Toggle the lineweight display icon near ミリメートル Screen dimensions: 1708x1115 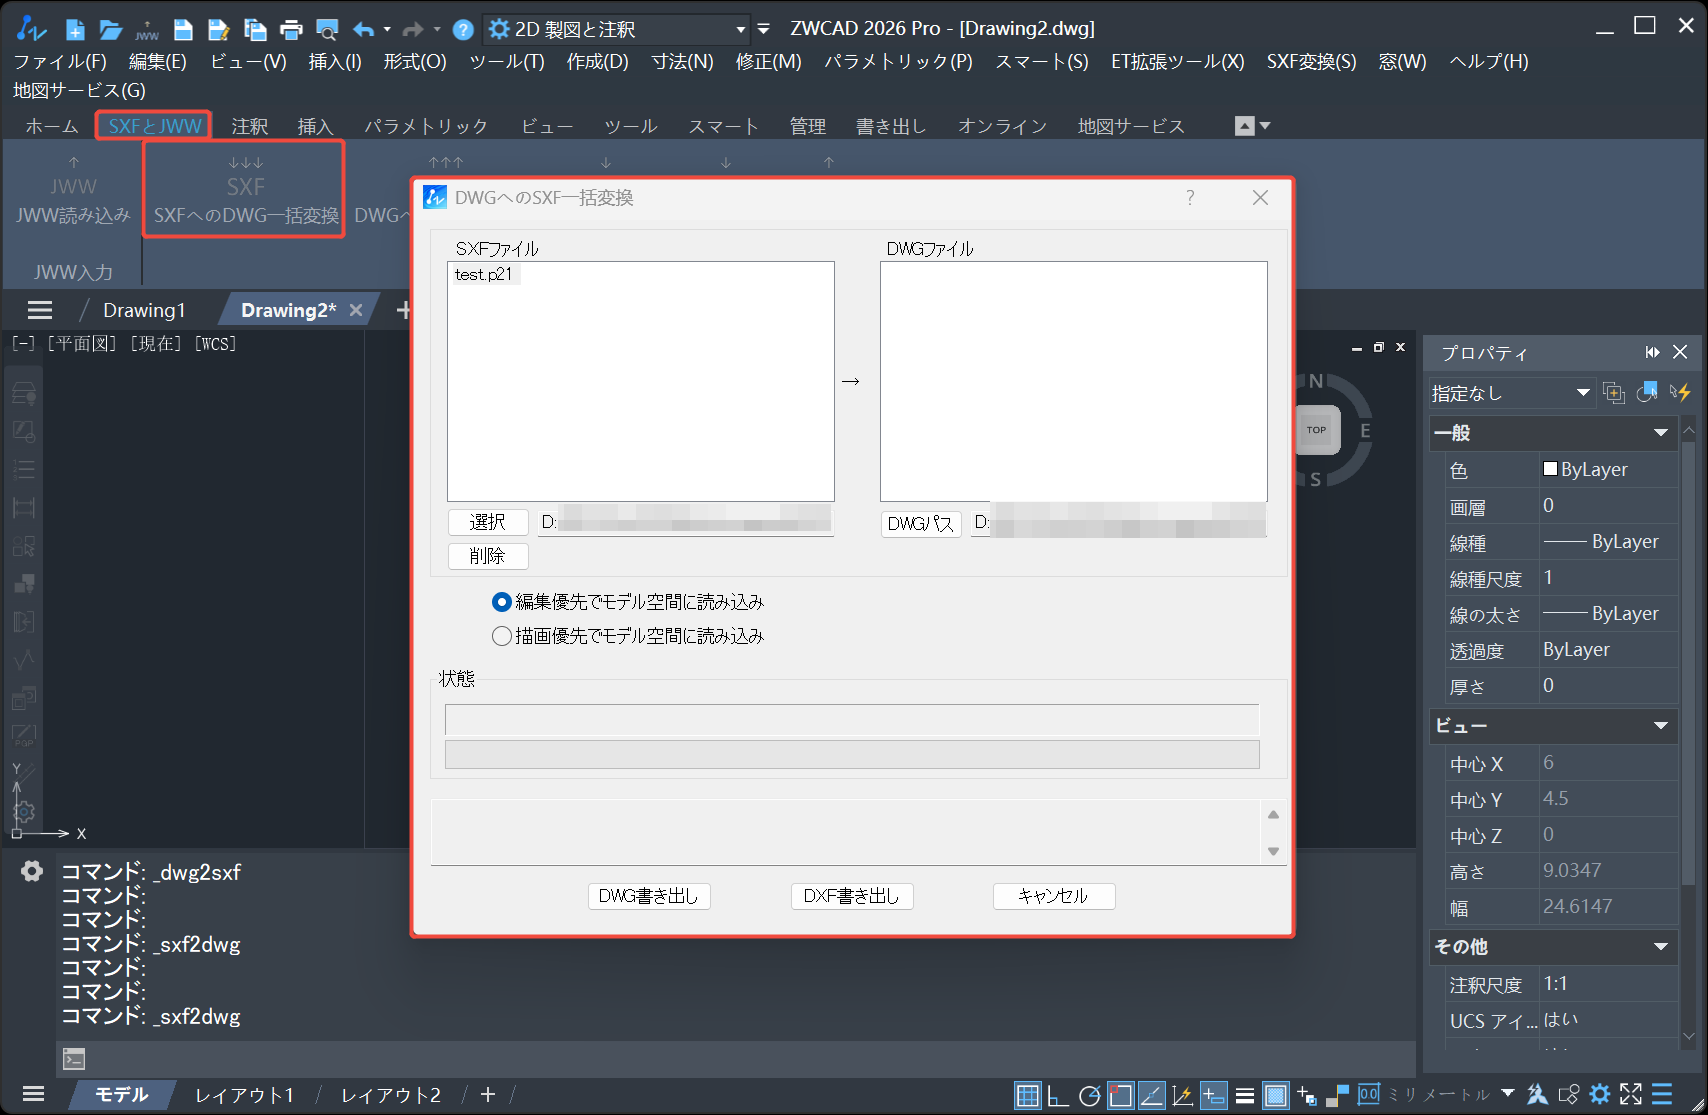click(1245, 1094)
